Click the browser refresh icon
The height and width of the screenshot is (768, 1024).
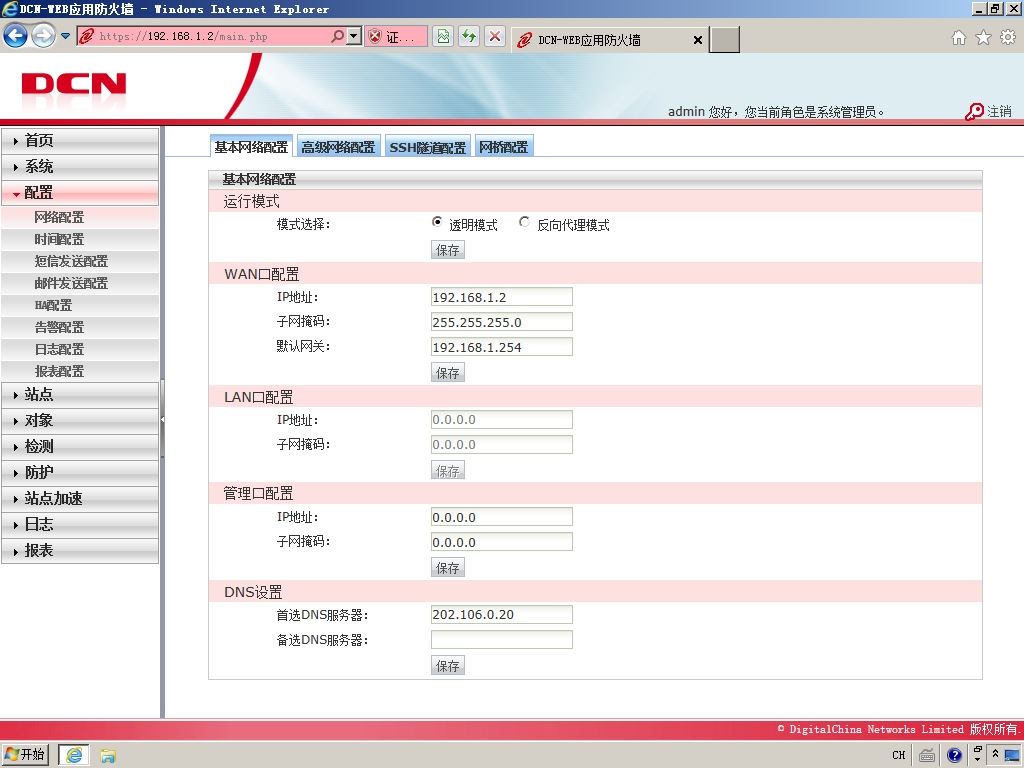tap(469, 36)
